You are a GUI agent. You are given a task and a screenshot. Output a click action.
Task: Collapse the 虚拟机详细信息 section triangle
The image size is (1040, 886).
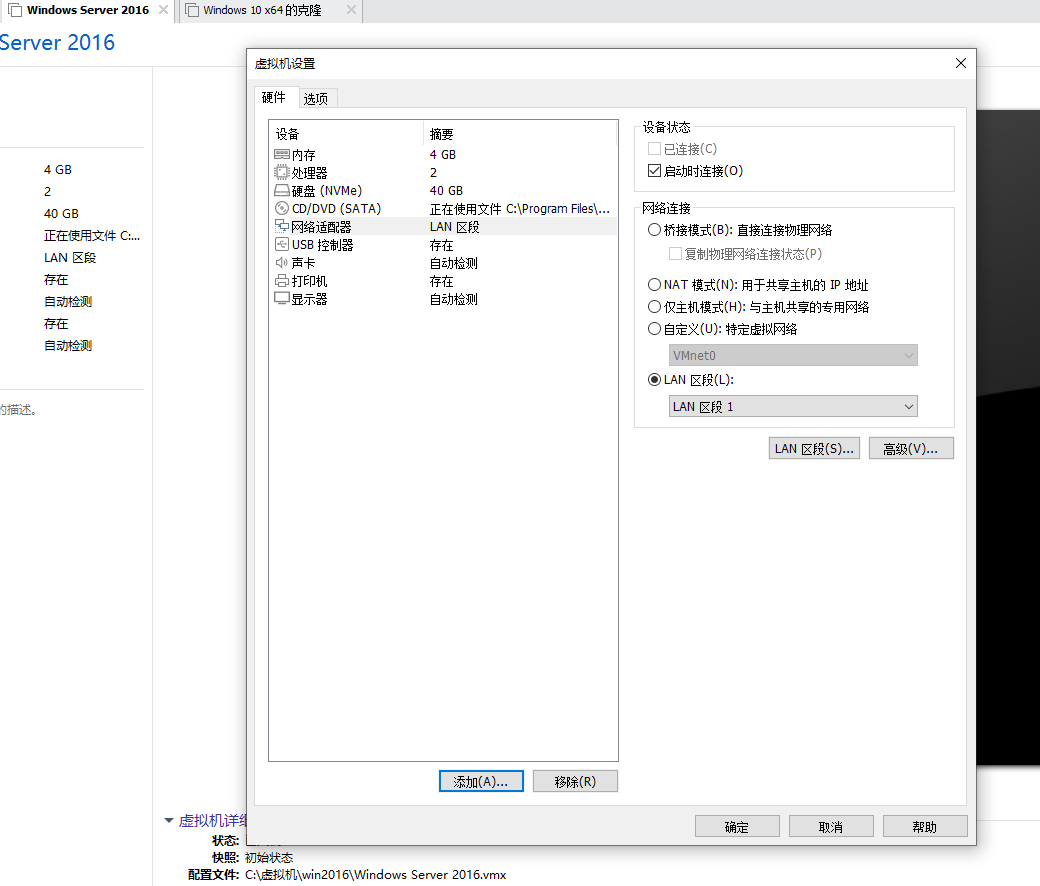(x=169, y=820)
